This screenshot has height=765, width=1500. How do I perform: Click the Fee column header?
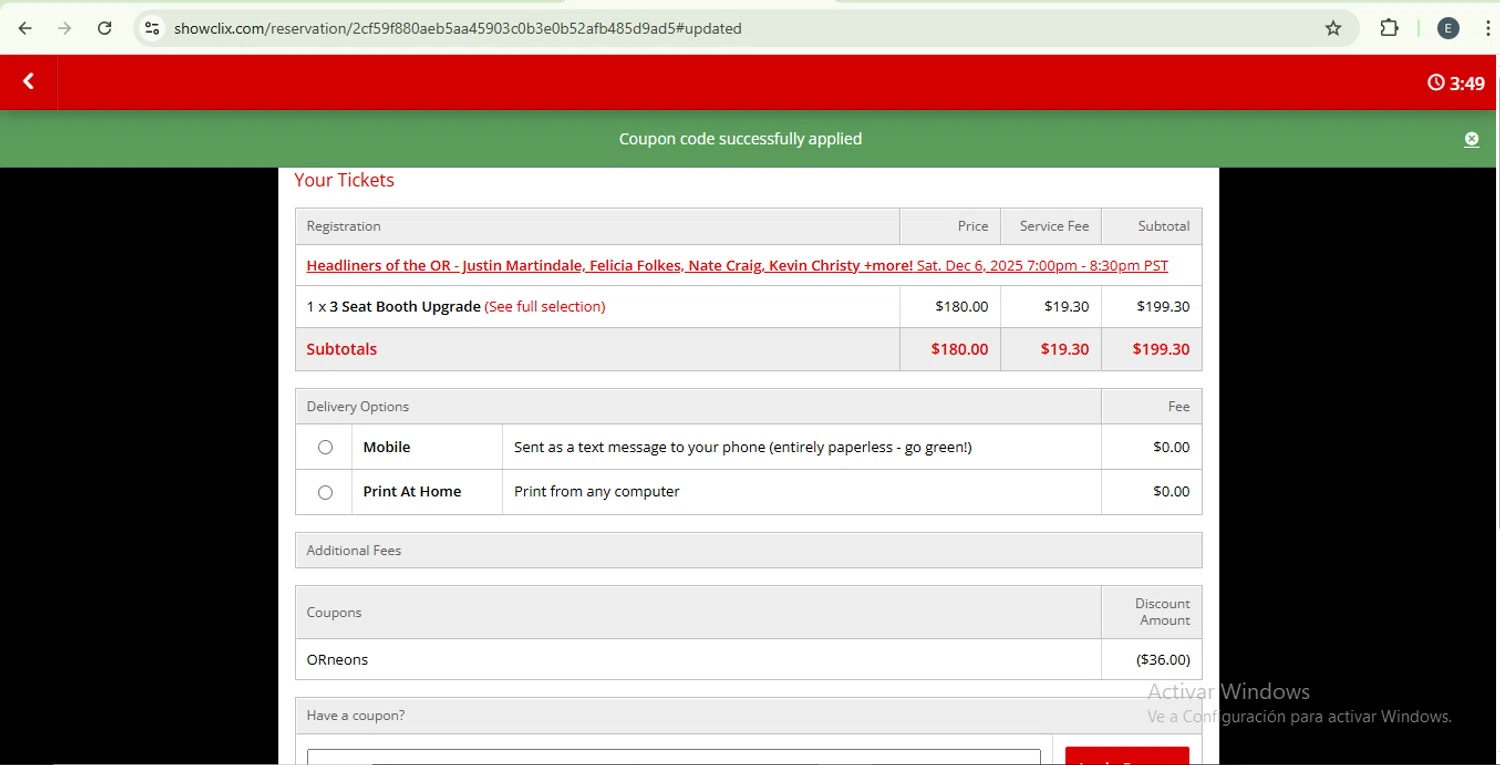point(1179,407)
